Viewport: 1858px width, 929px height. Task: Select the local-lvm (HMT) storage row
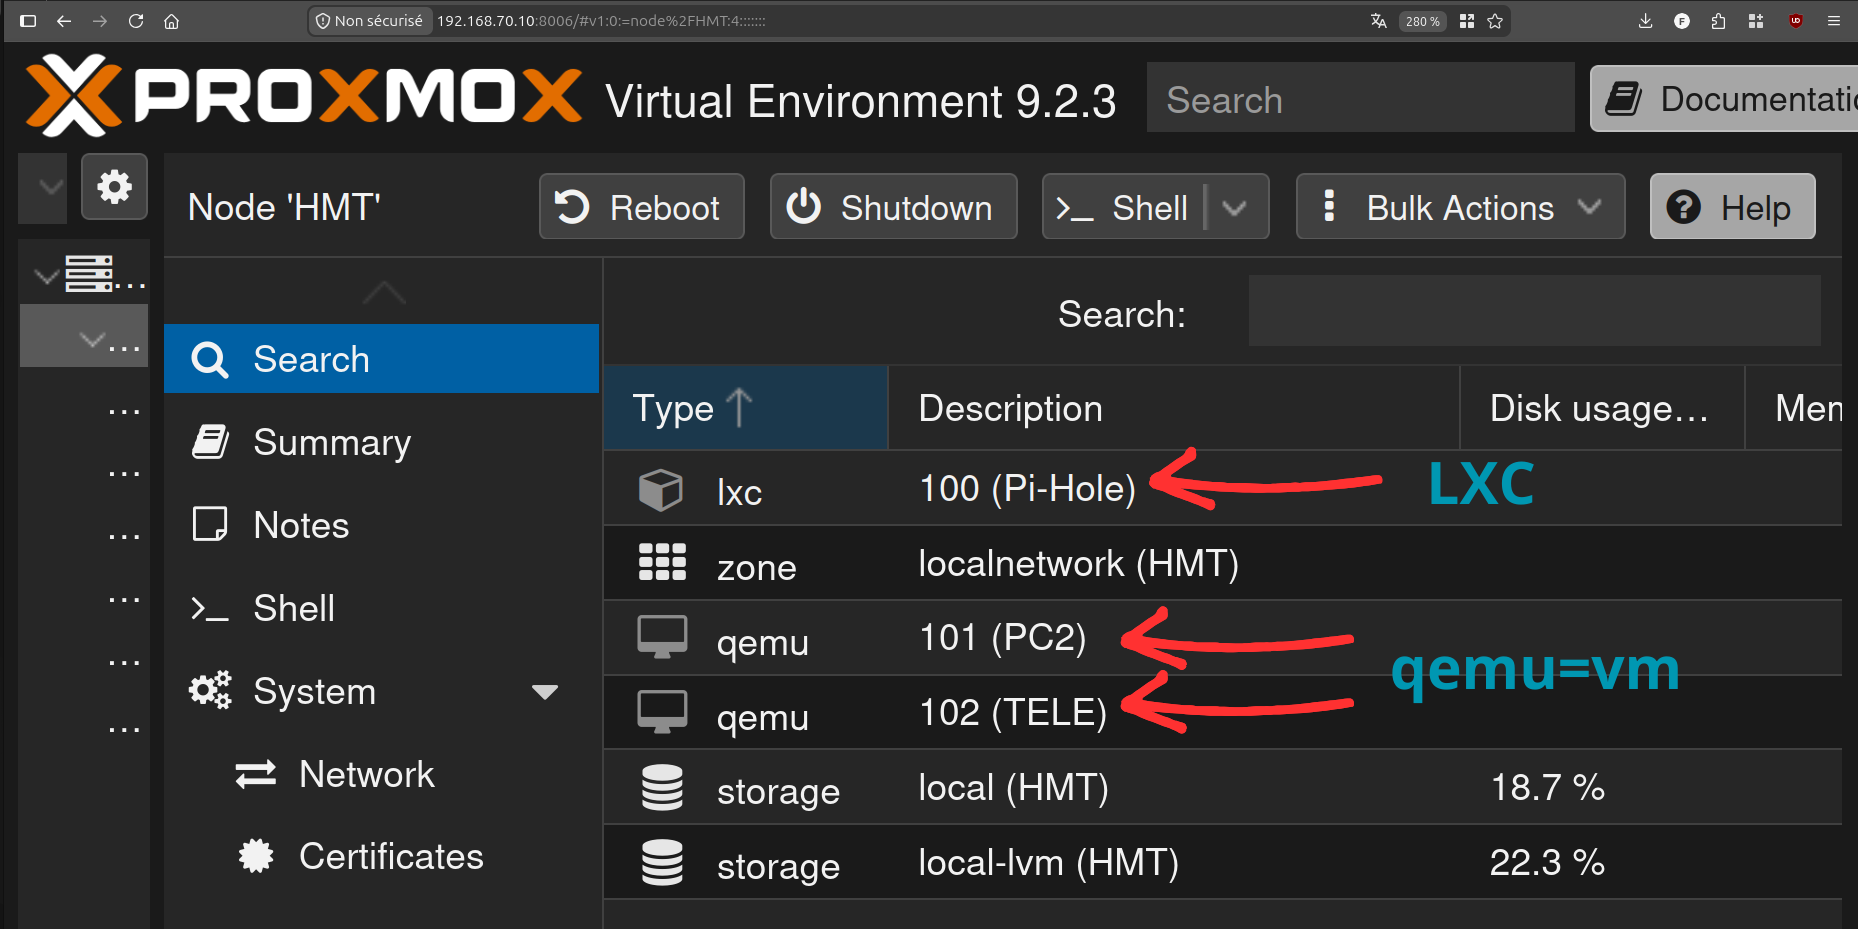1222,863
